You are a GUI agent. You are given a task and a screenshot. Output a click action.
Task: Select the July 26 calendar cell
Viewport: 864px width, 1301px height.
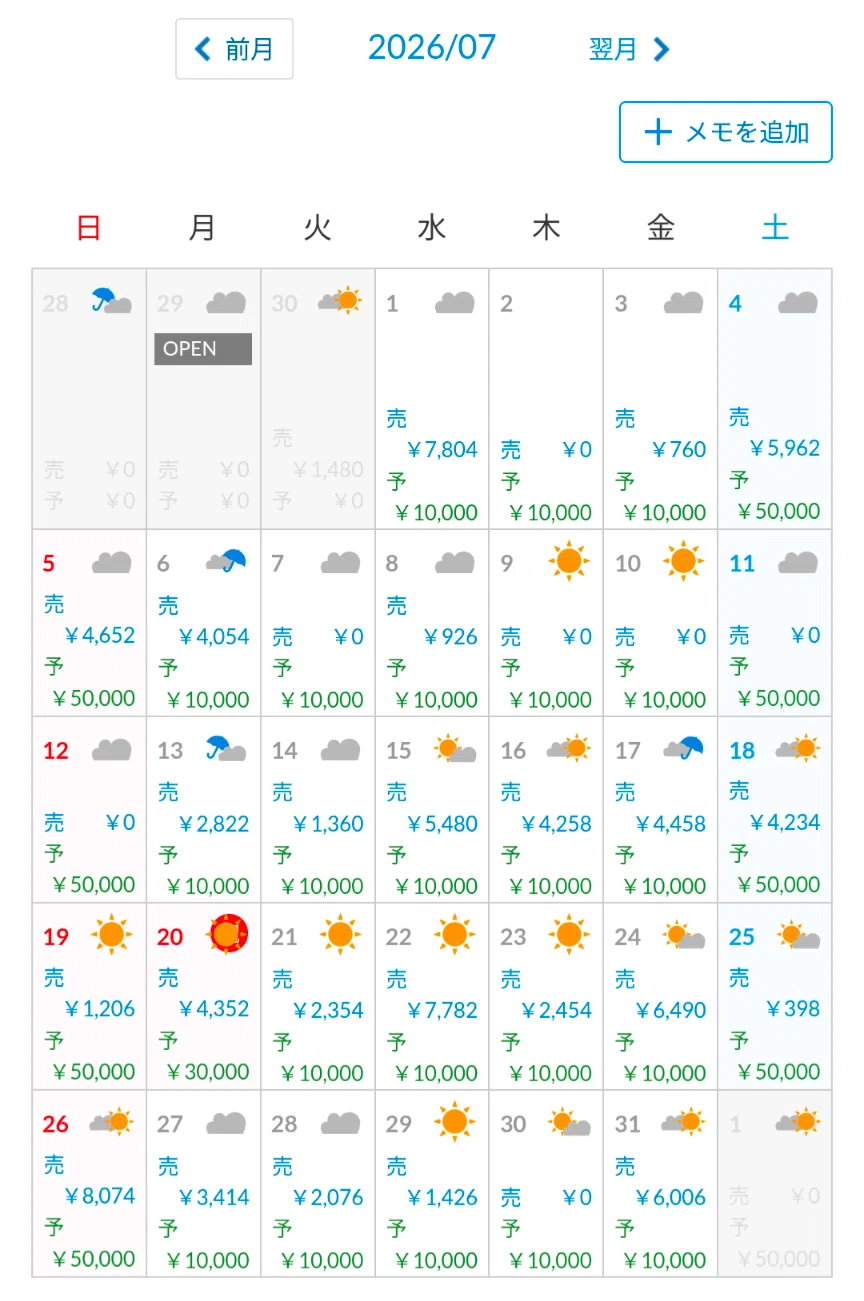(x=89, y=1184)
